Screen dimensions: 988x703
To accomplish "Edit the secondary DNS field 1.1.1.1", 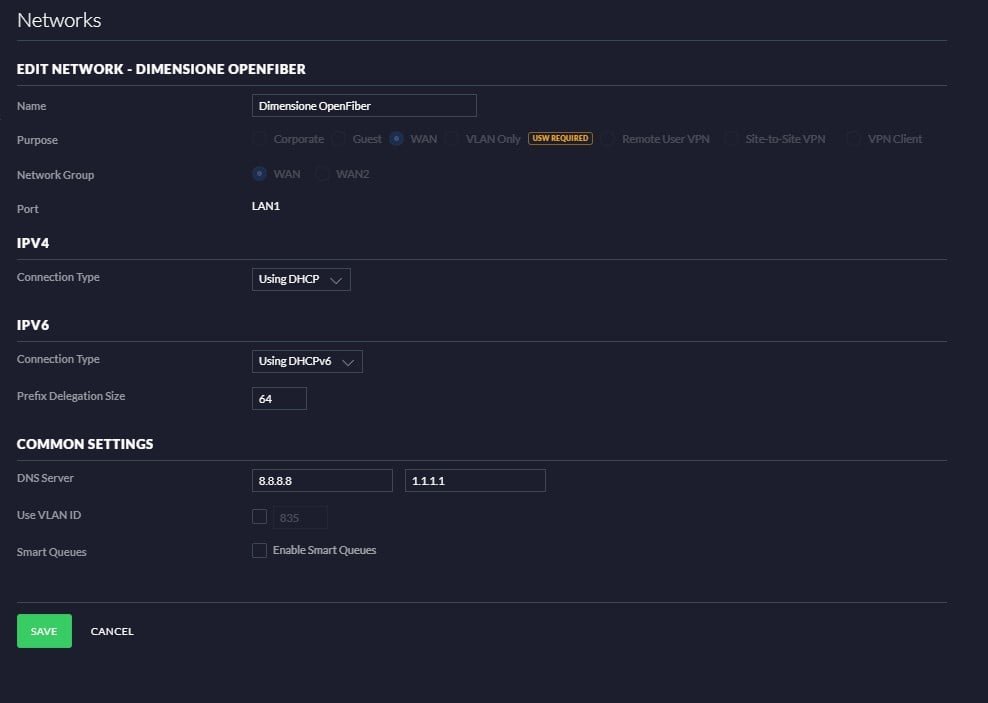I will pos(475,480).
